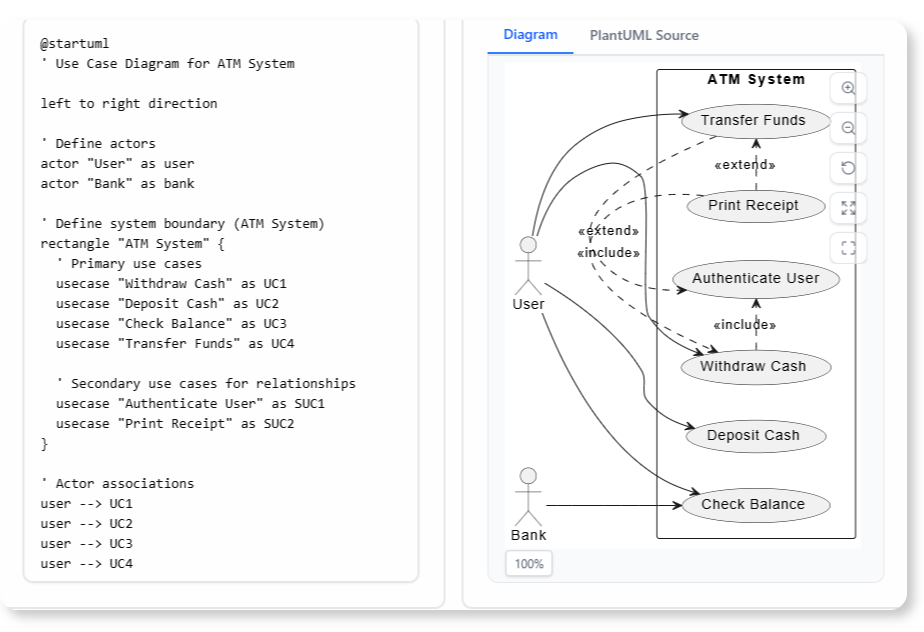The image size is (924, 632).
Task: Click inside the PlantUML code editor panel
Action: (220, 300)
